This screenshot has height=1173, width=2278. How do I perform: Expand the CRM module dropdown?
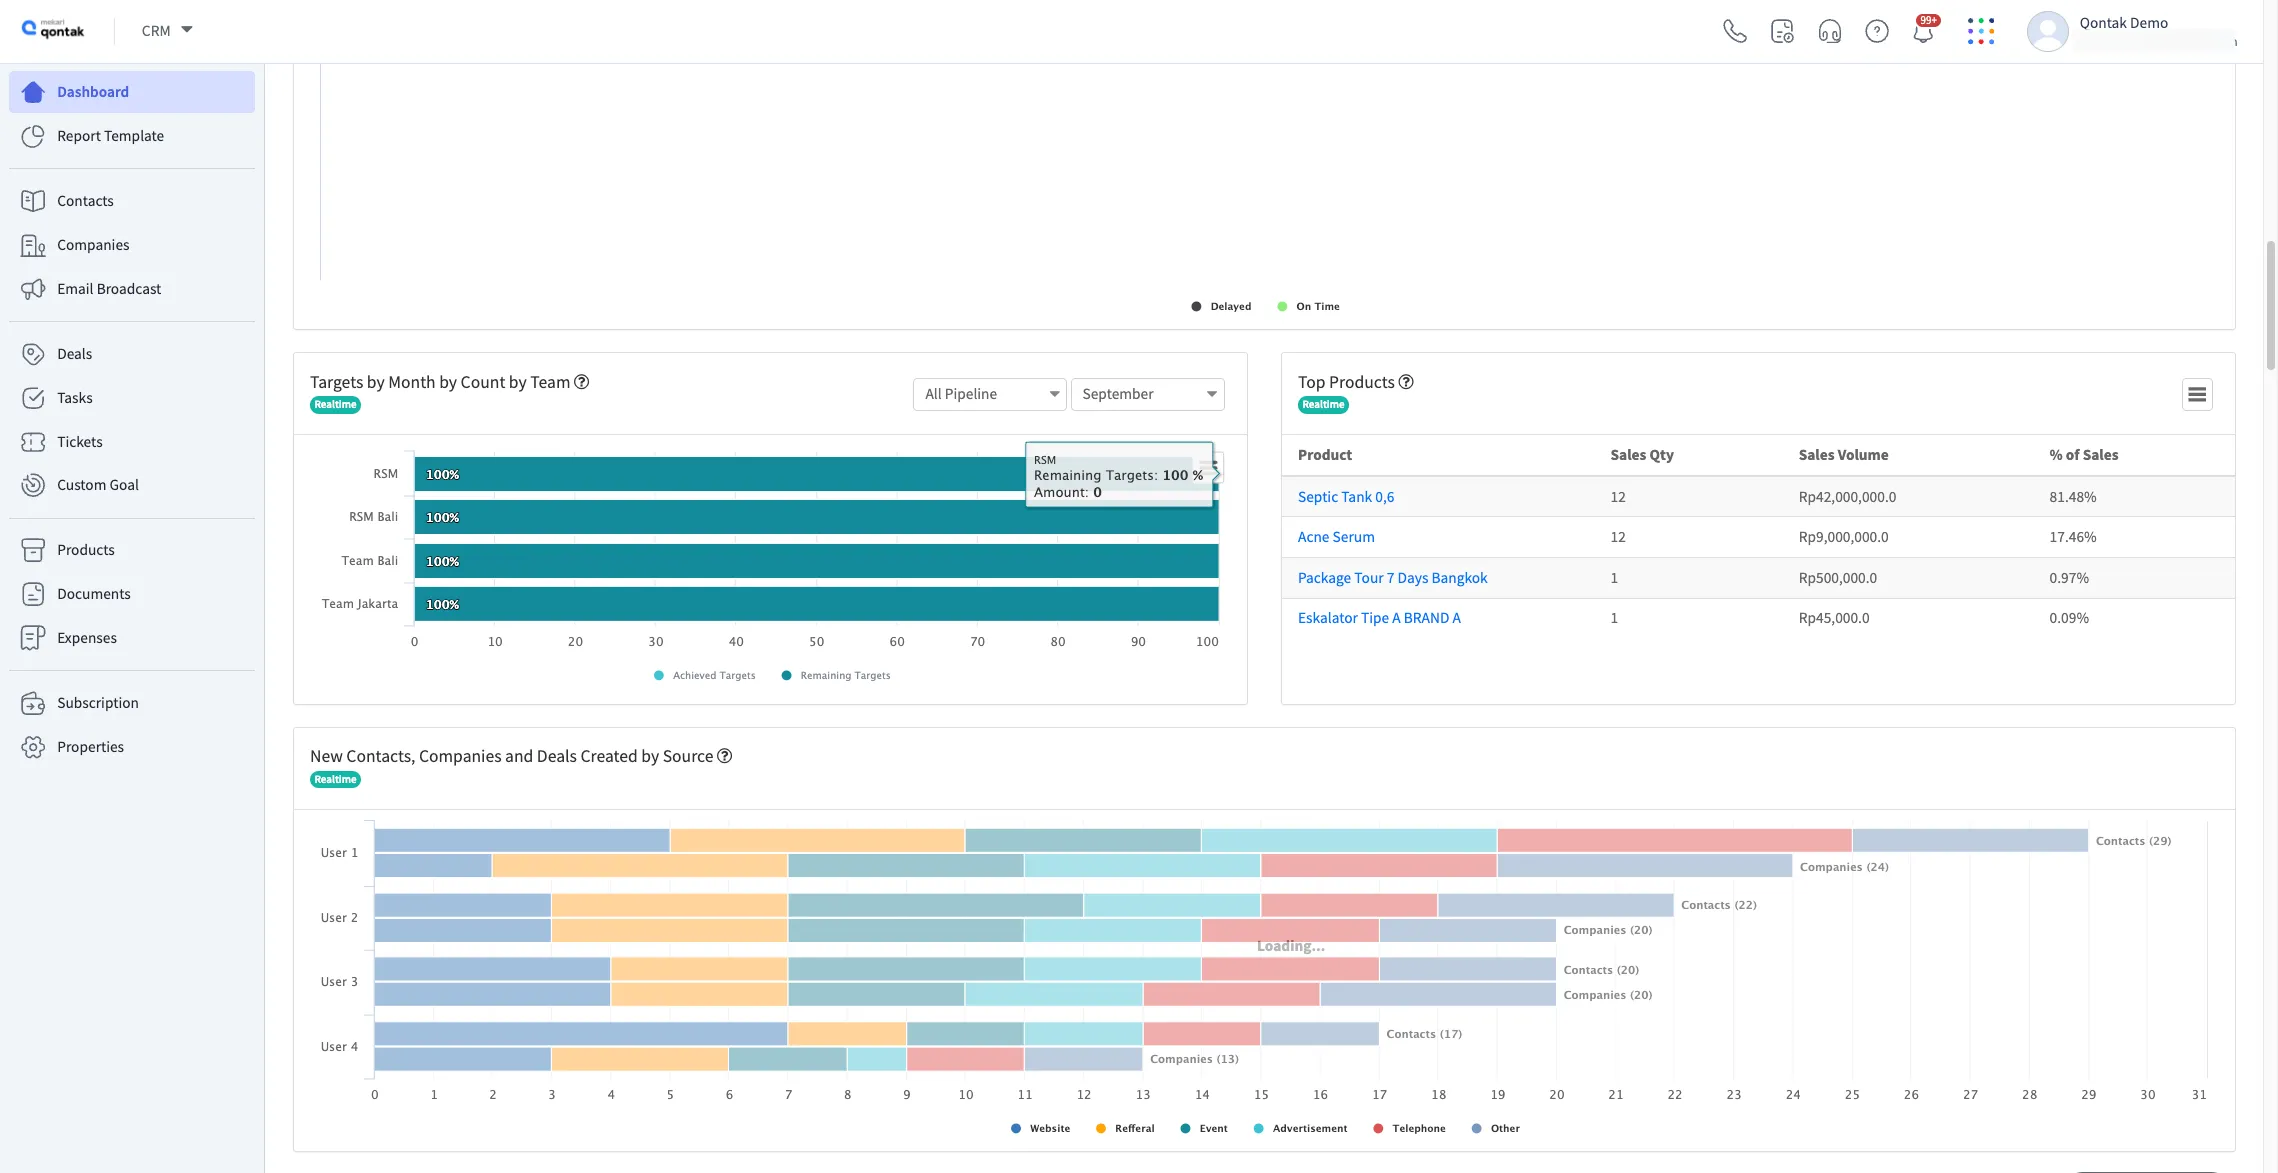pos(167,31)
